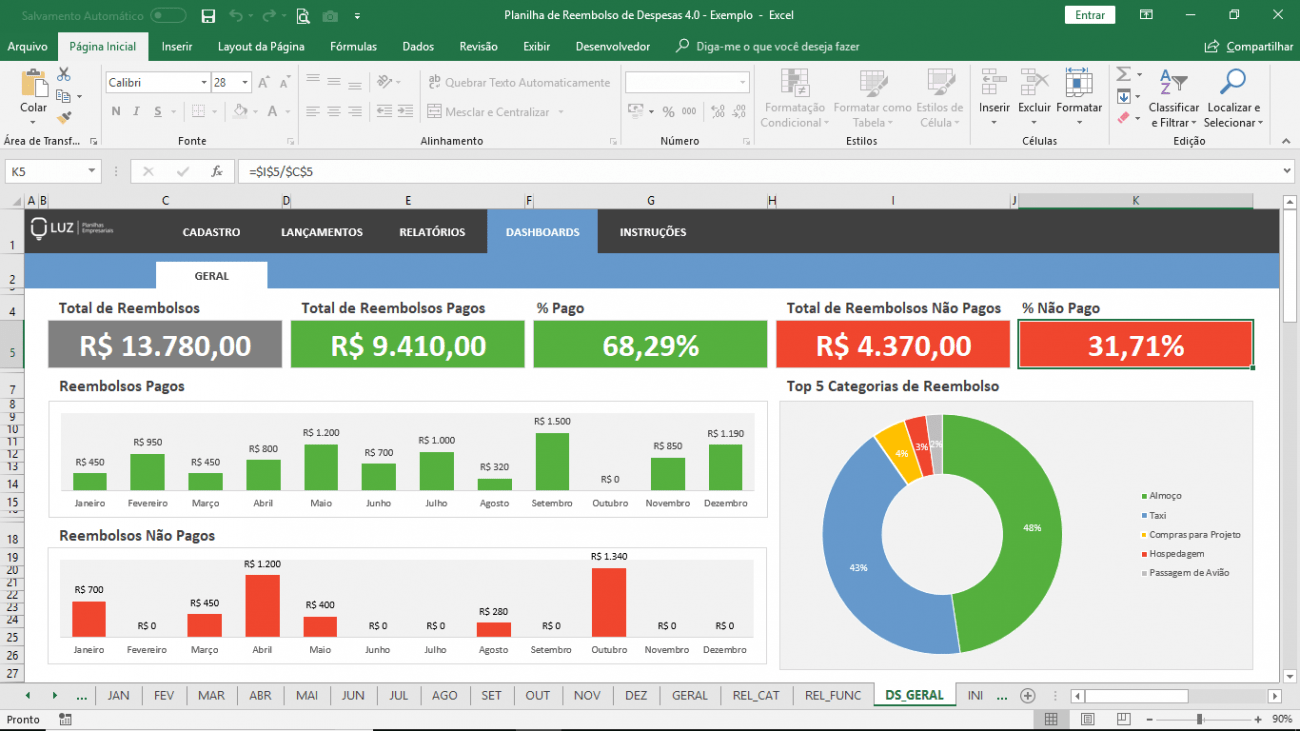Click the RELATÓRIOS navigation button
Image resolution: width=1300 pixels, height=731 pixels.
click(x=432, y=232)
